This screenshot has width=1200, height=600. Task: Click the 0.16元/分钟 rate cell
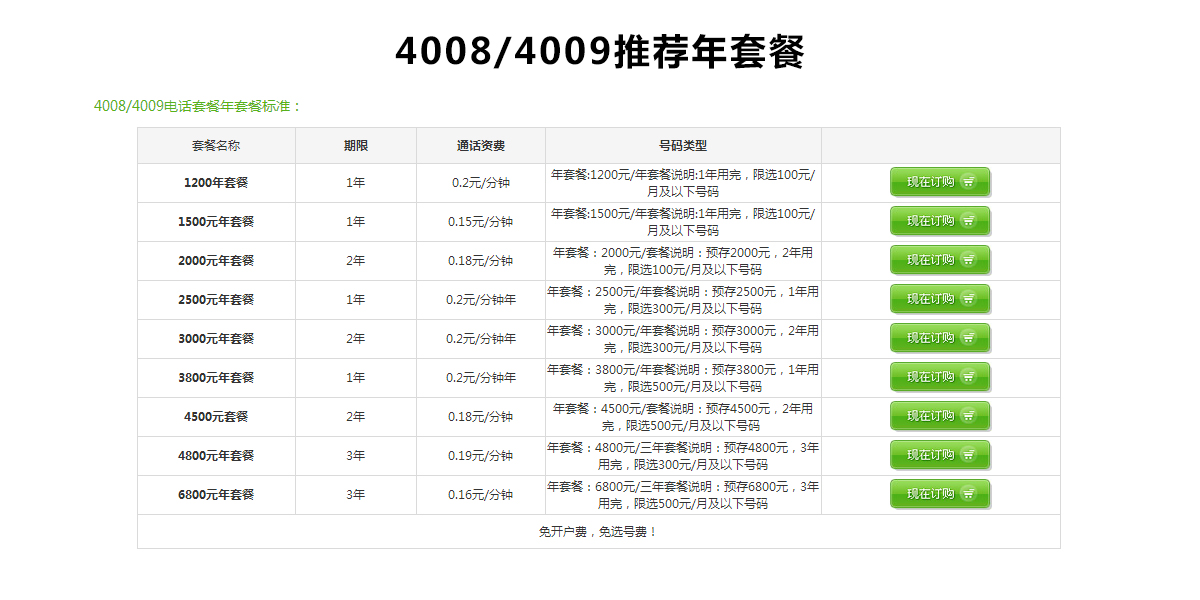point(481,495)
